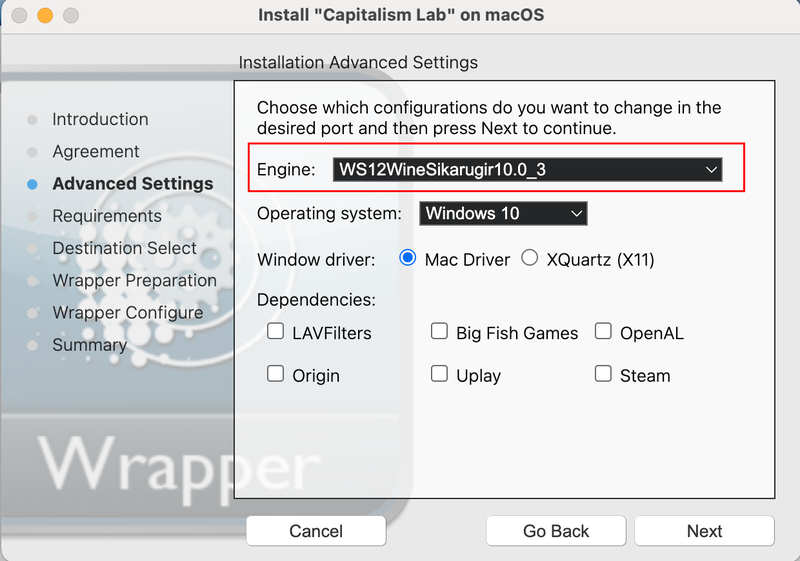Viewport: 800px width, 561px height.
Task: Click the Summary step in sidebar
Action: [89, 345]
